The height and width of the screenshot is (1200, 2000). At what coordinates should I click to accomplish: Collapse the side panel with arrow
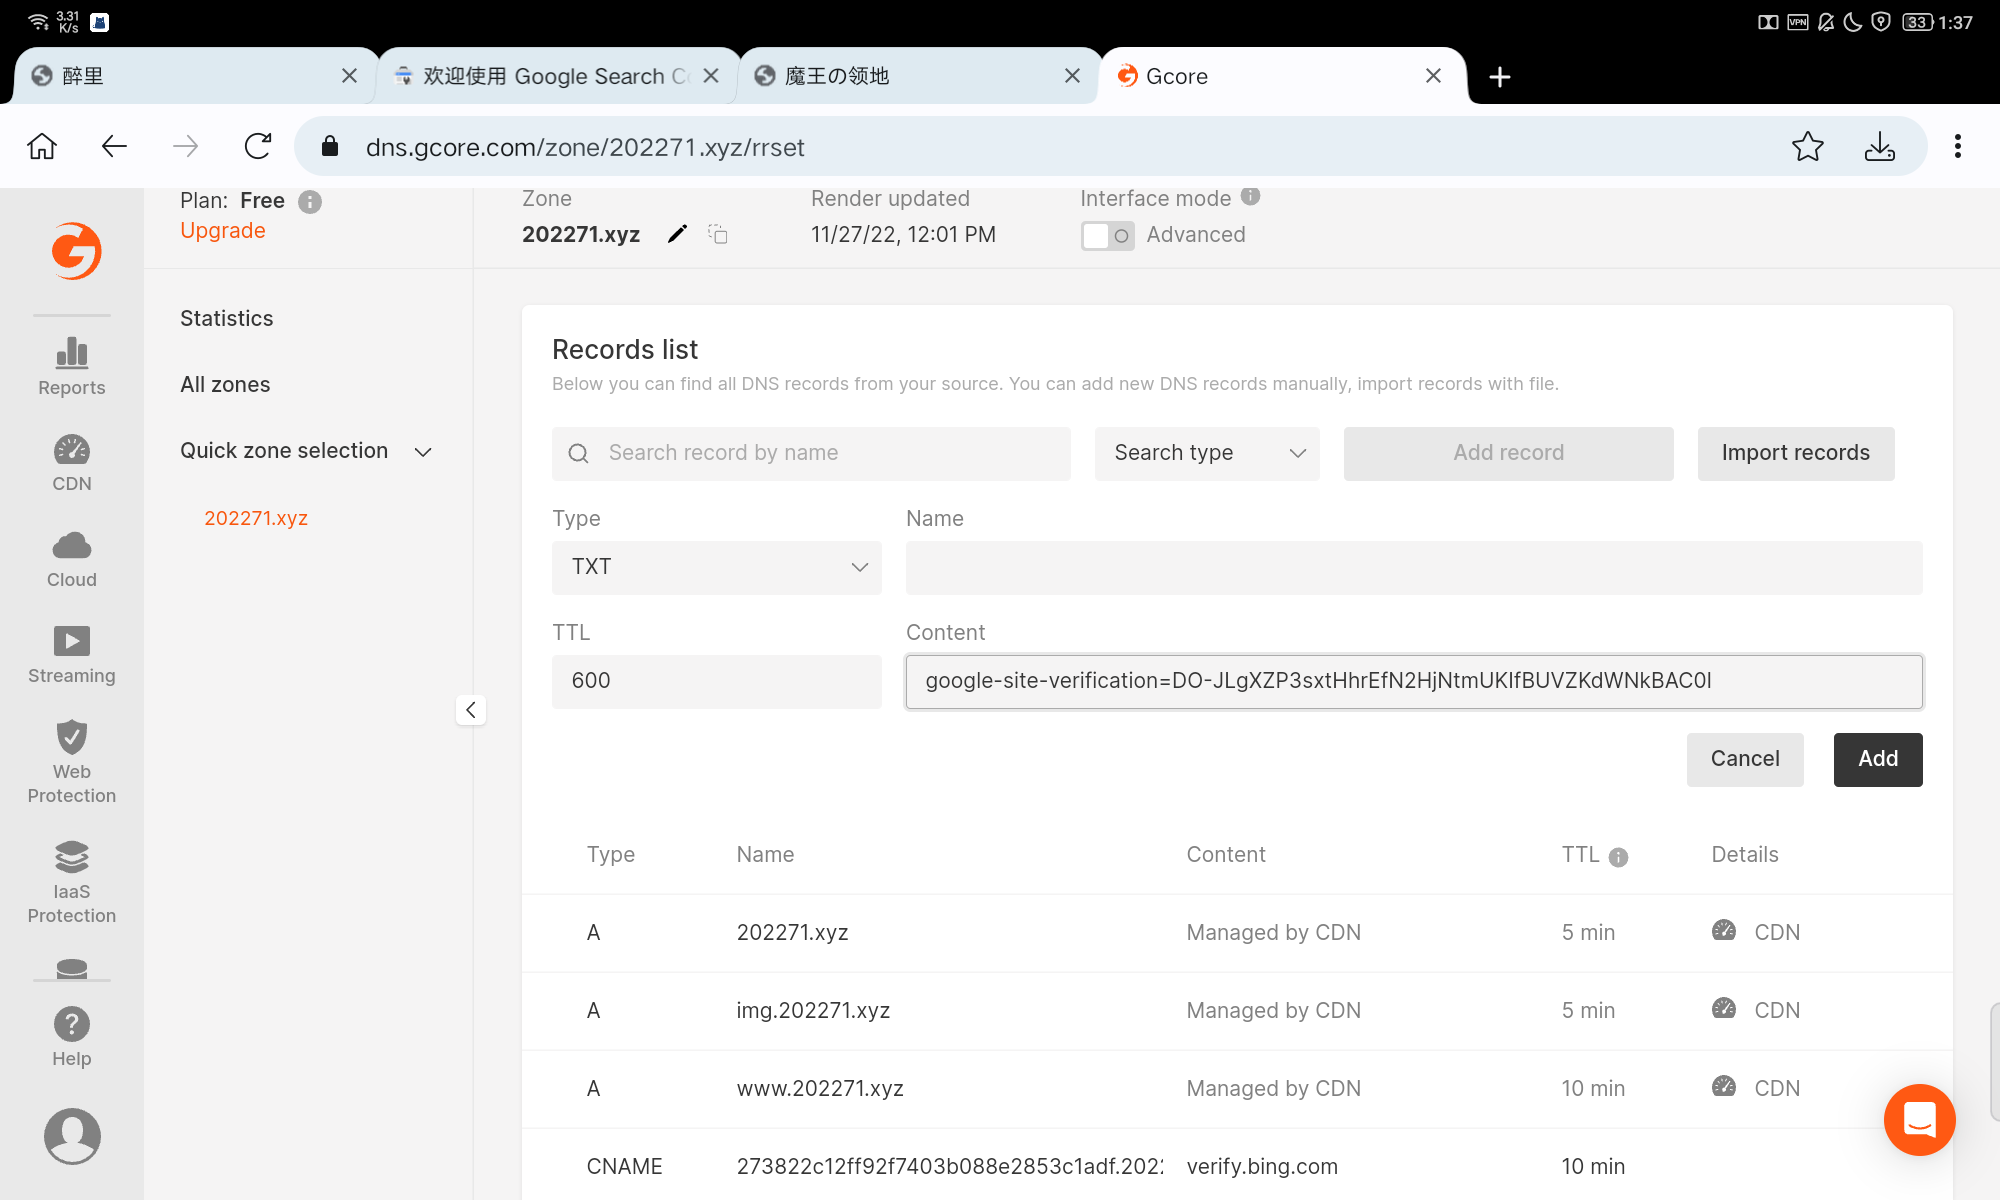click(x=470, y=710)
